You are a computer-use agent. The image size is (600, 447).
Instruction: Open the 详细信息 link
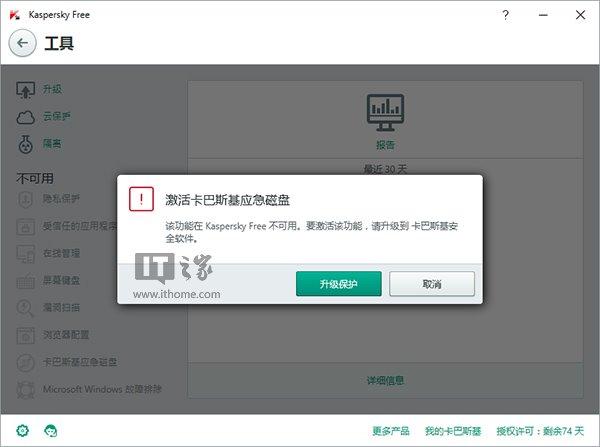385,380
